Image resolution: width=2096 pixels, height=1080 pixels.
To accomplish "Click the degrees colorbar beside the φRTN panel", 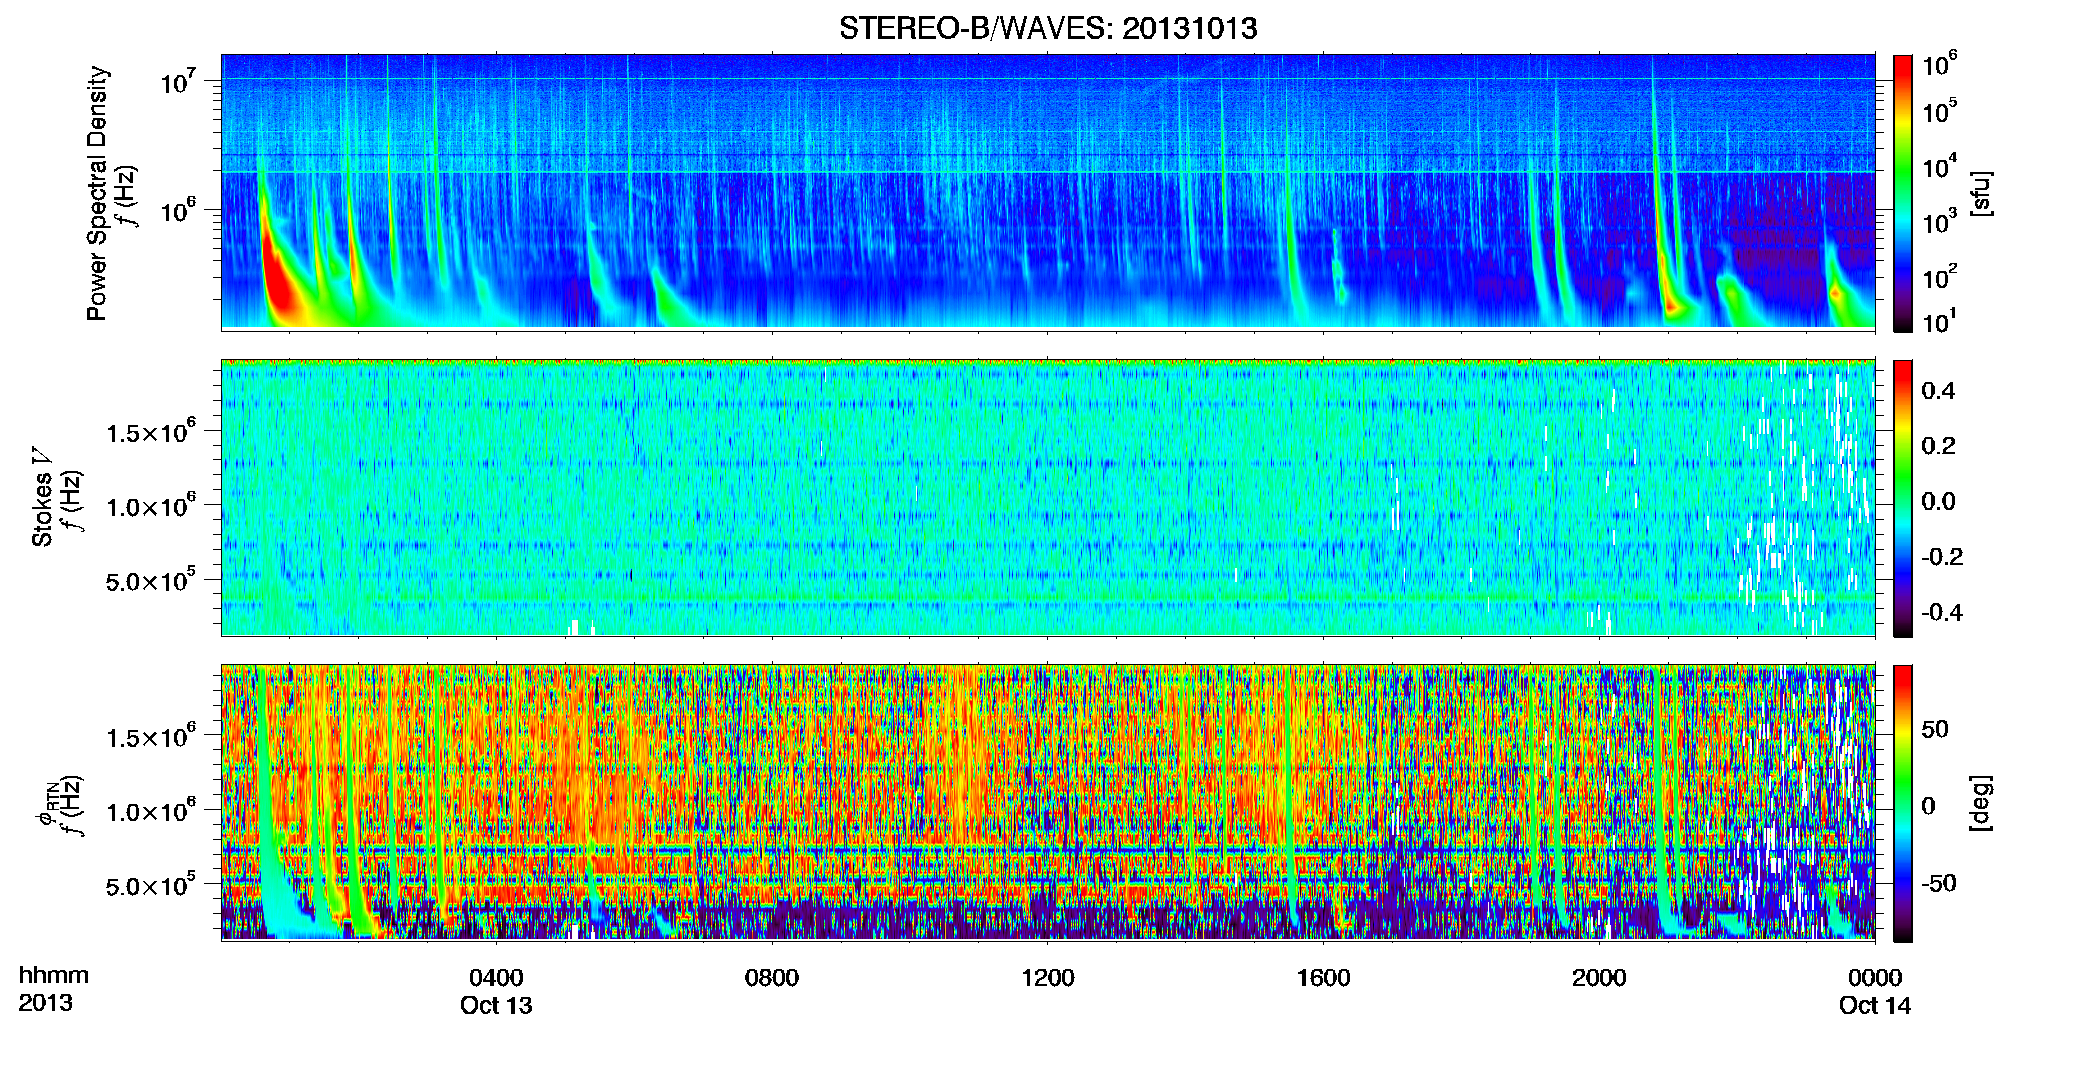I will point(1903,804).
